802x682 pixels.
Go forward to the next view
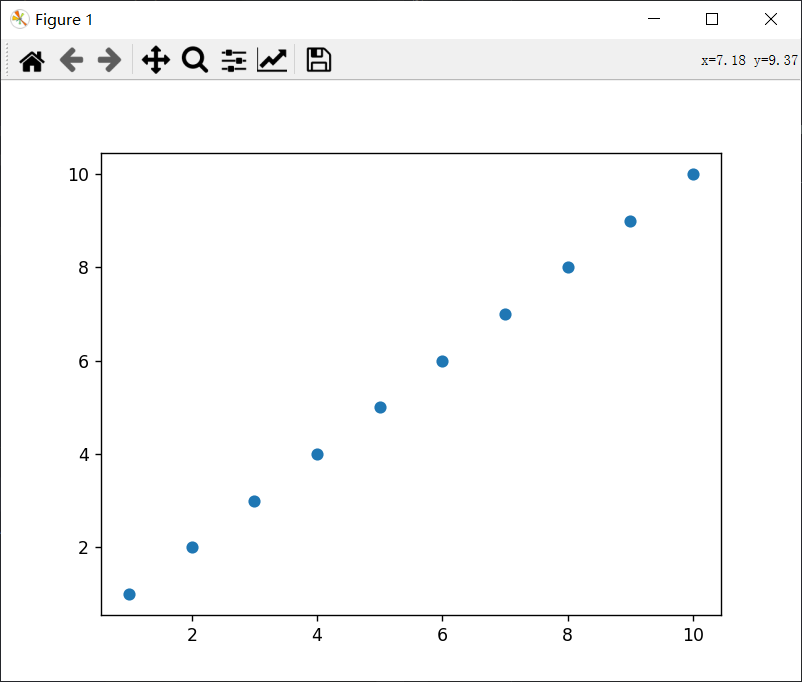click(109, 60)
